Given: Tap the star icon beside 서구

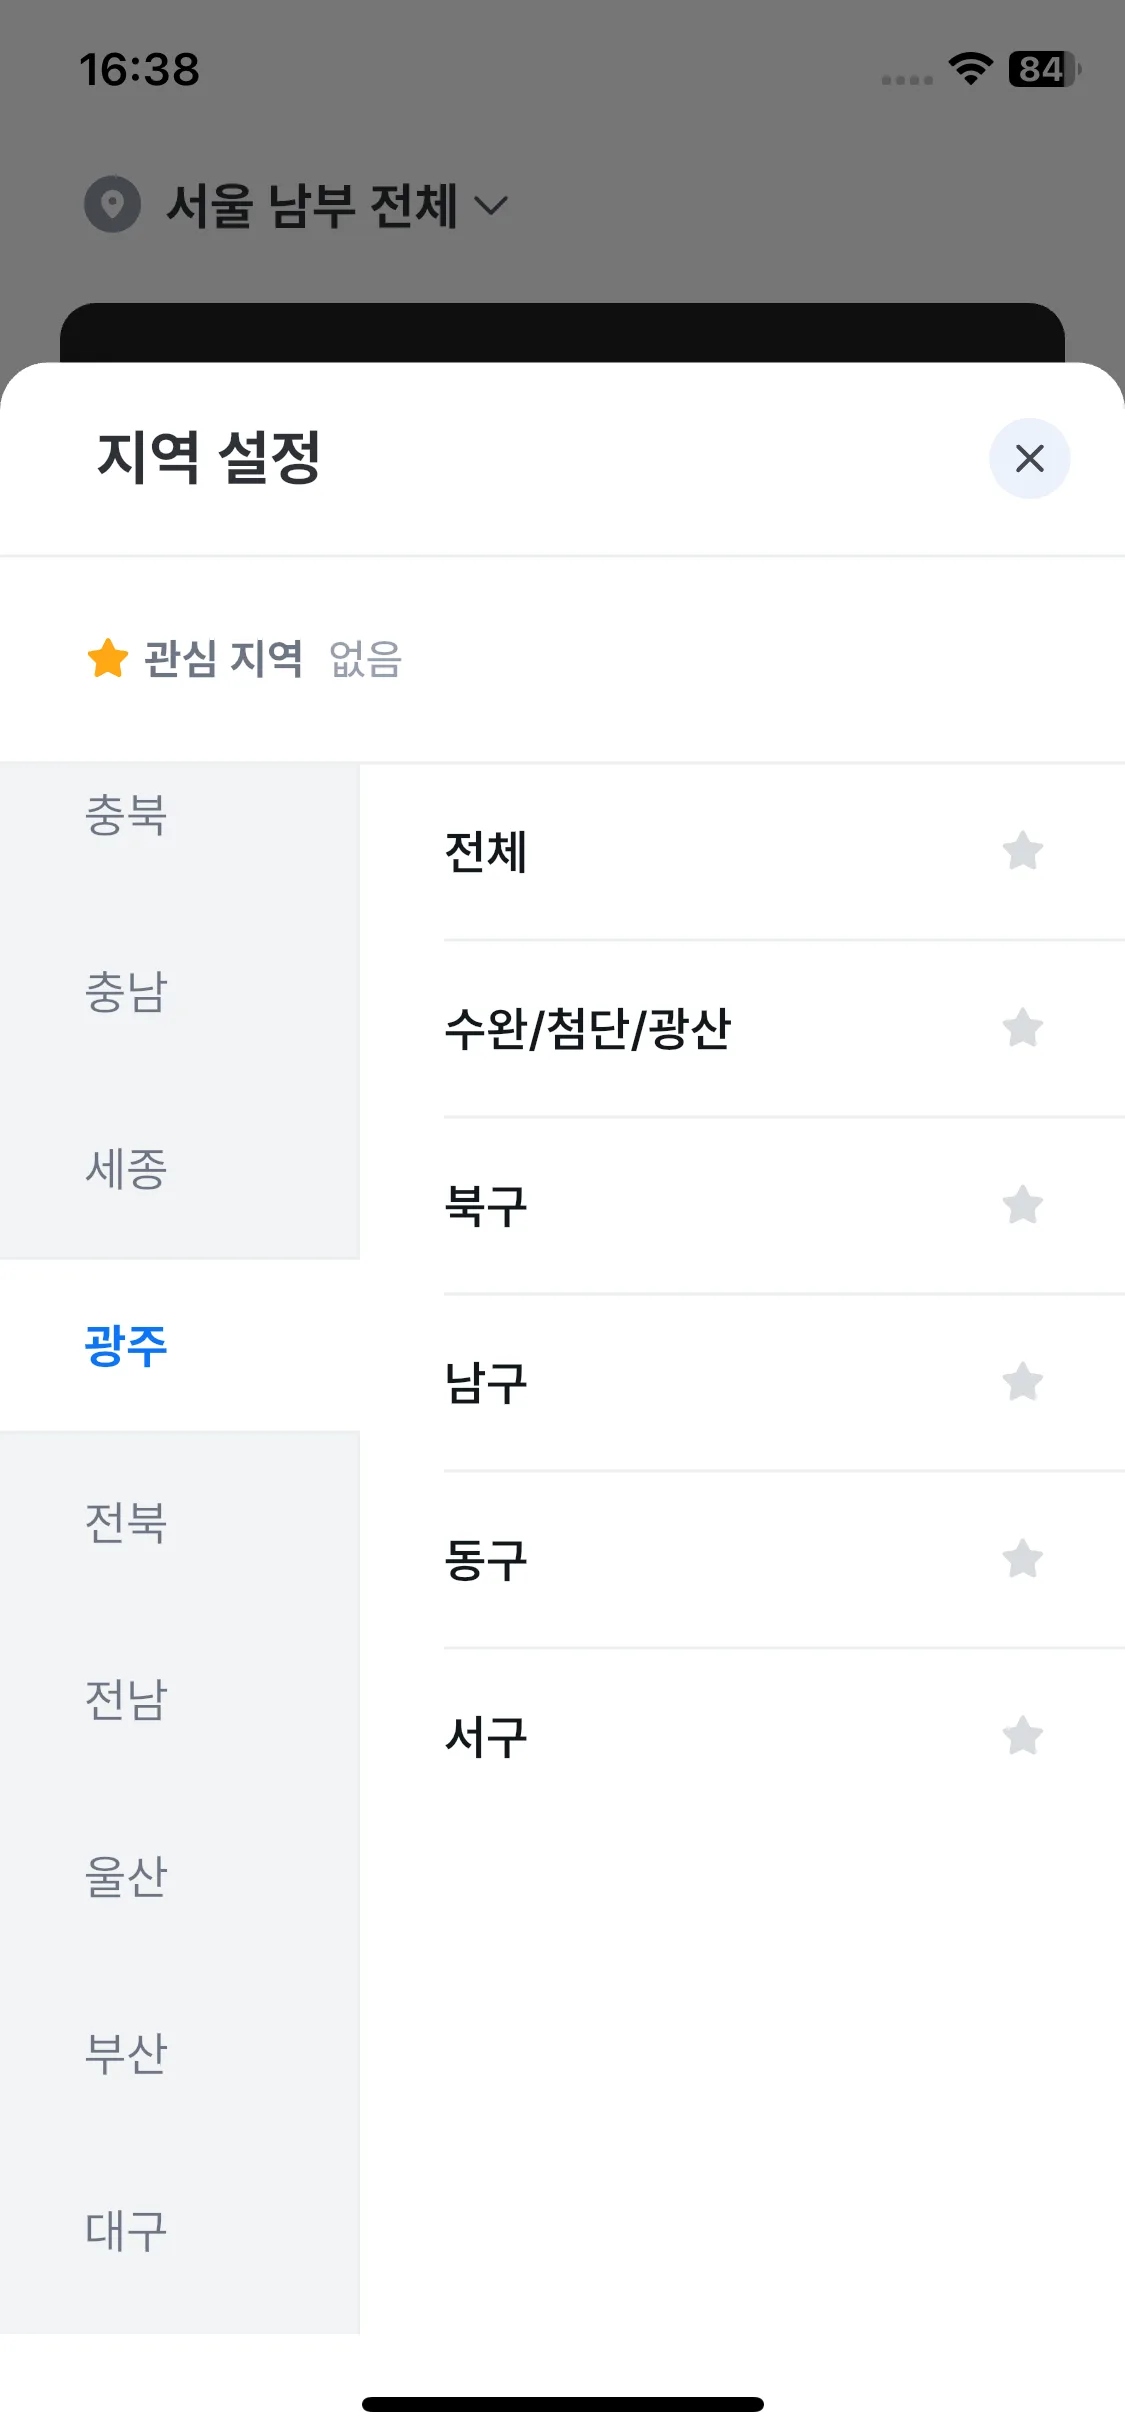Looking at the screenshot, I should click(x=1023, y=1736).
